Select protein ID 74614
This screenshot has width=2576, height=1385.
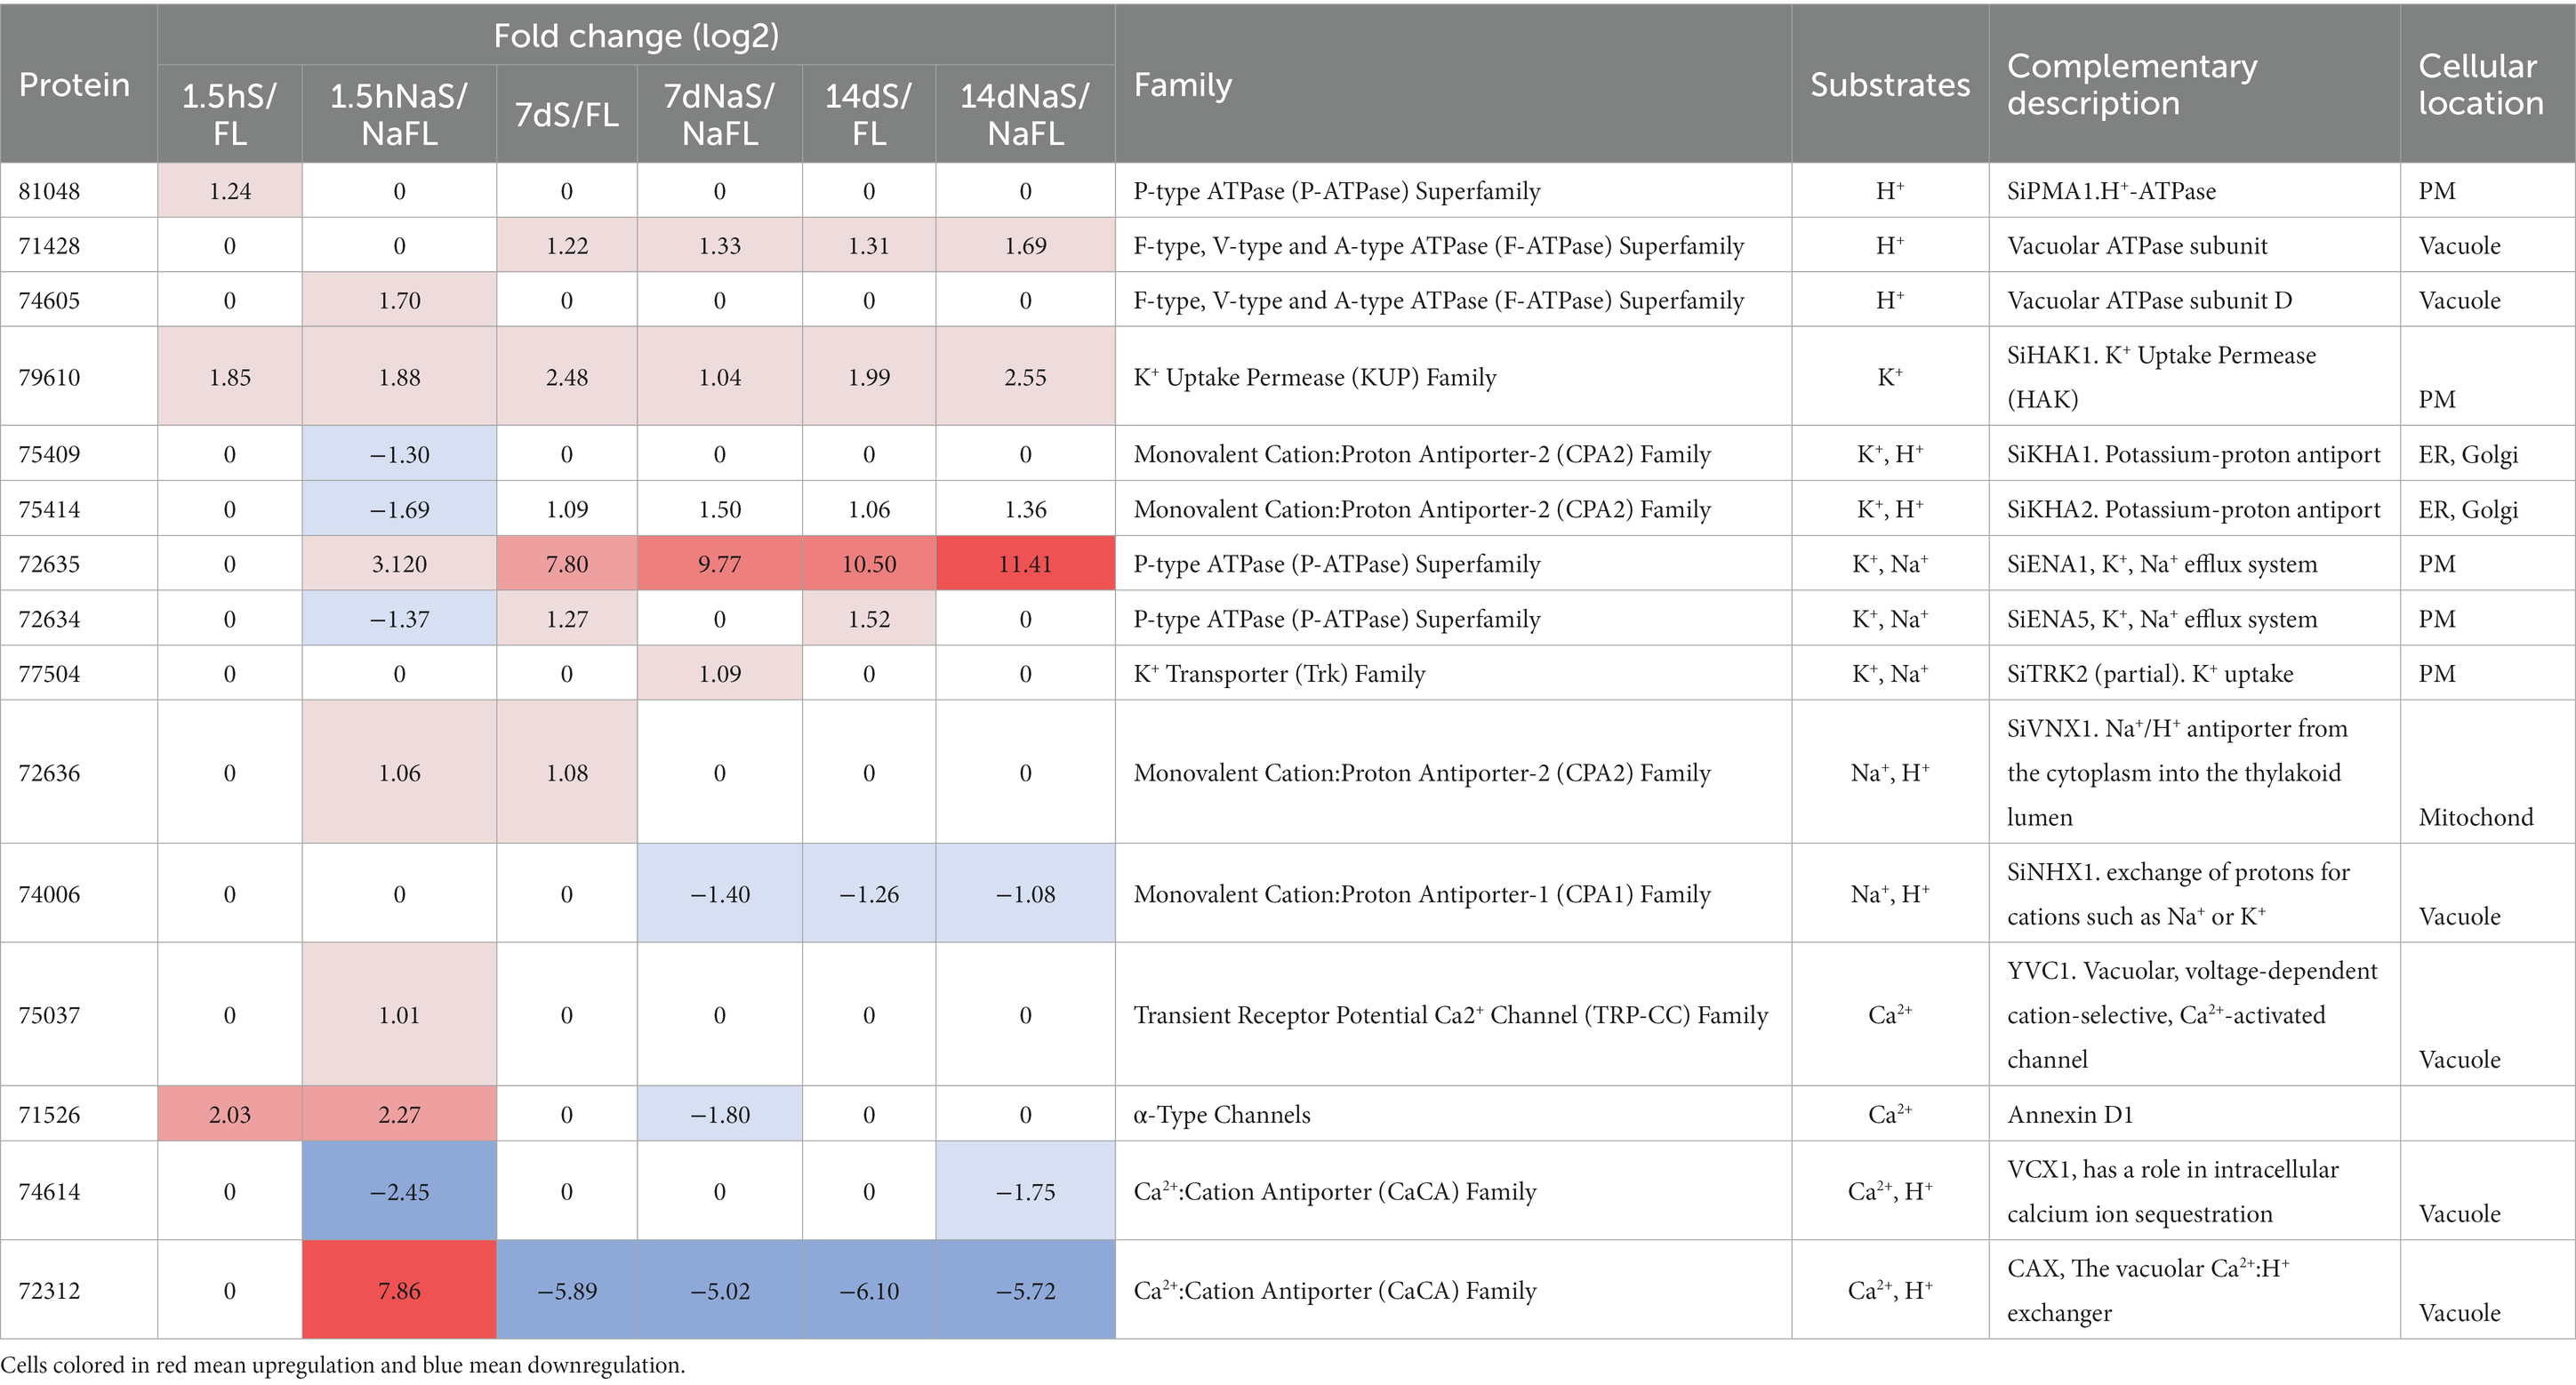tap(49, 1191)
